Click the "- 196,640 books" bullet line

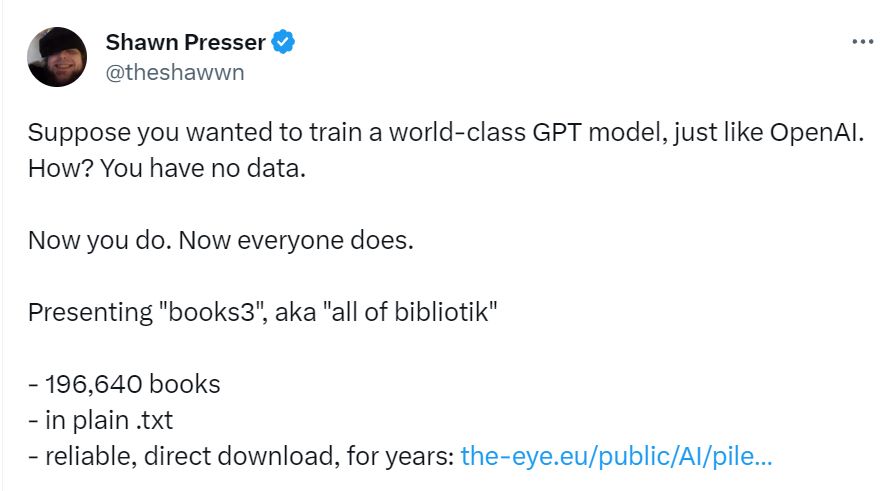124,384
